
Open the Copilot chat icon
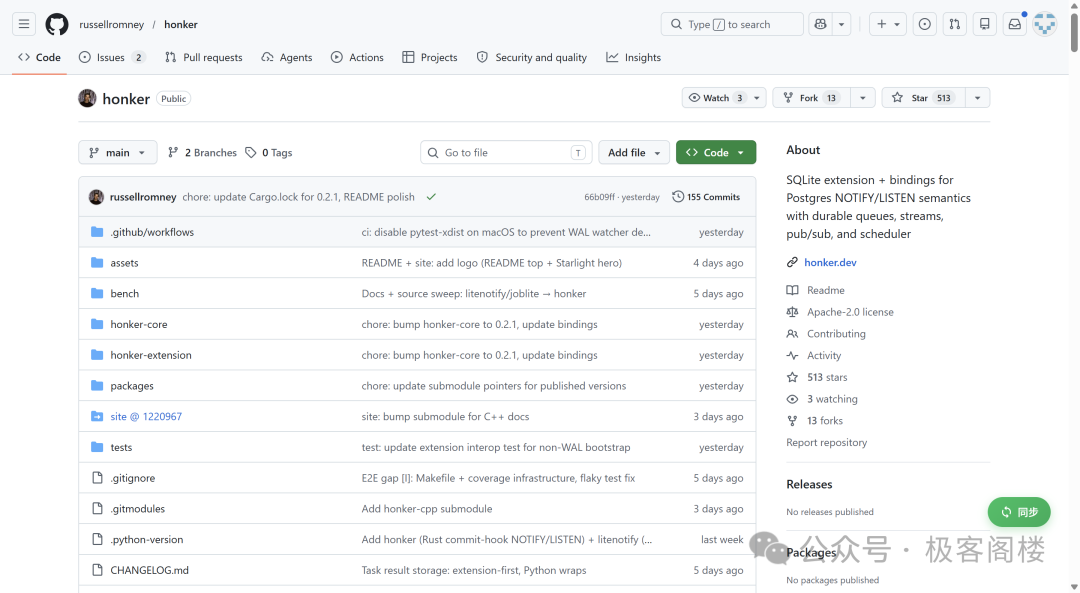(x=820, y=24)
